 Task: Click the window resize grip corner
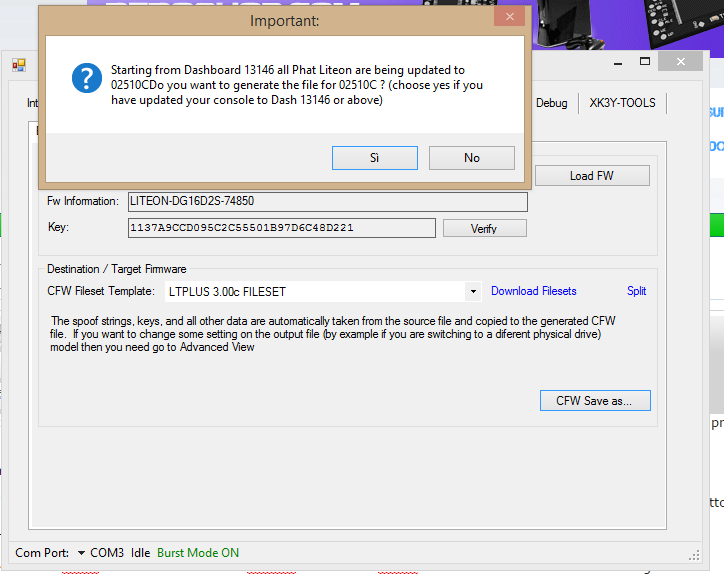(694, 555)
